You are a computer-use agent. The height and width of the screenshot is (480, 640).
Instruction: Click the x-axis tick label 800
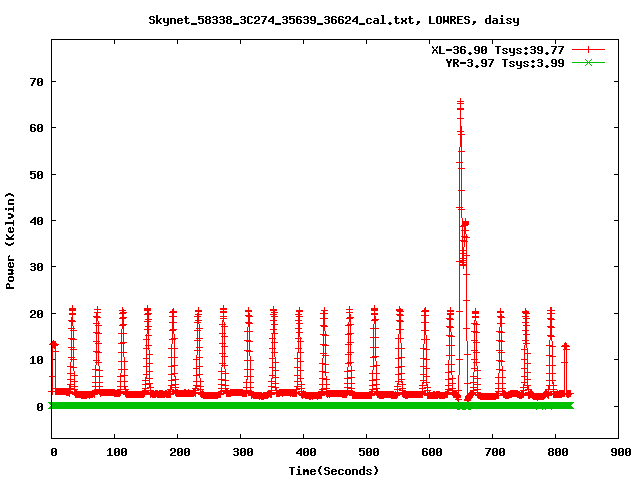[558, 452]
